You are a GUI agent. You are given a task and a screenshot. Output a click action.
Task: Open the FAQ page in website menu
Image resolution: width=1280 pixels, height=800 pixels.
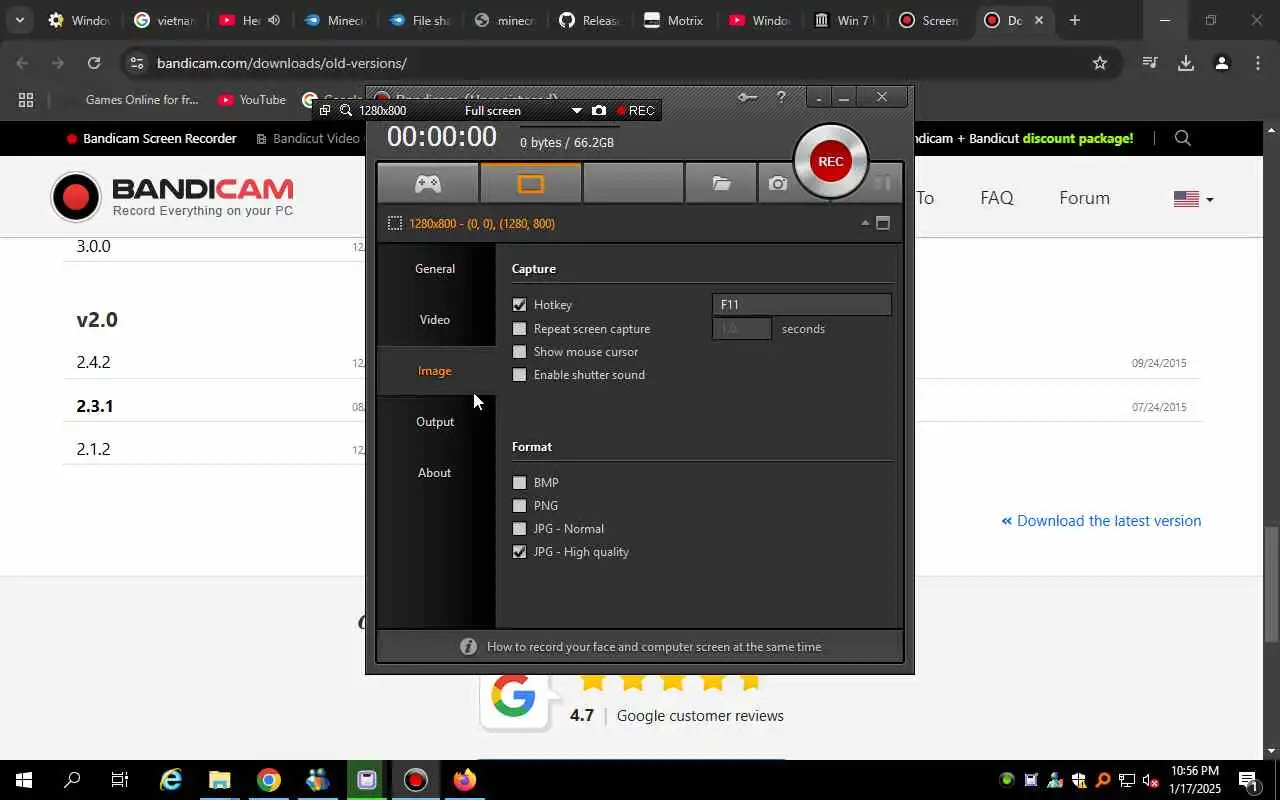pos(996,198)
